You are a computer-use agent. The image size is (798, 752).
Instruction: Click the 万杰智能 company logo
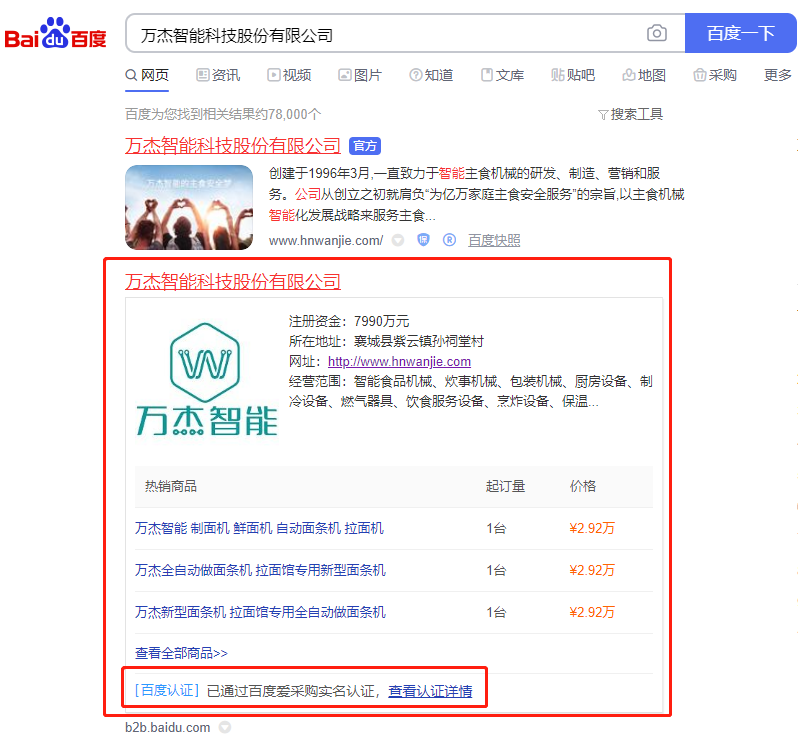[207, 380]
